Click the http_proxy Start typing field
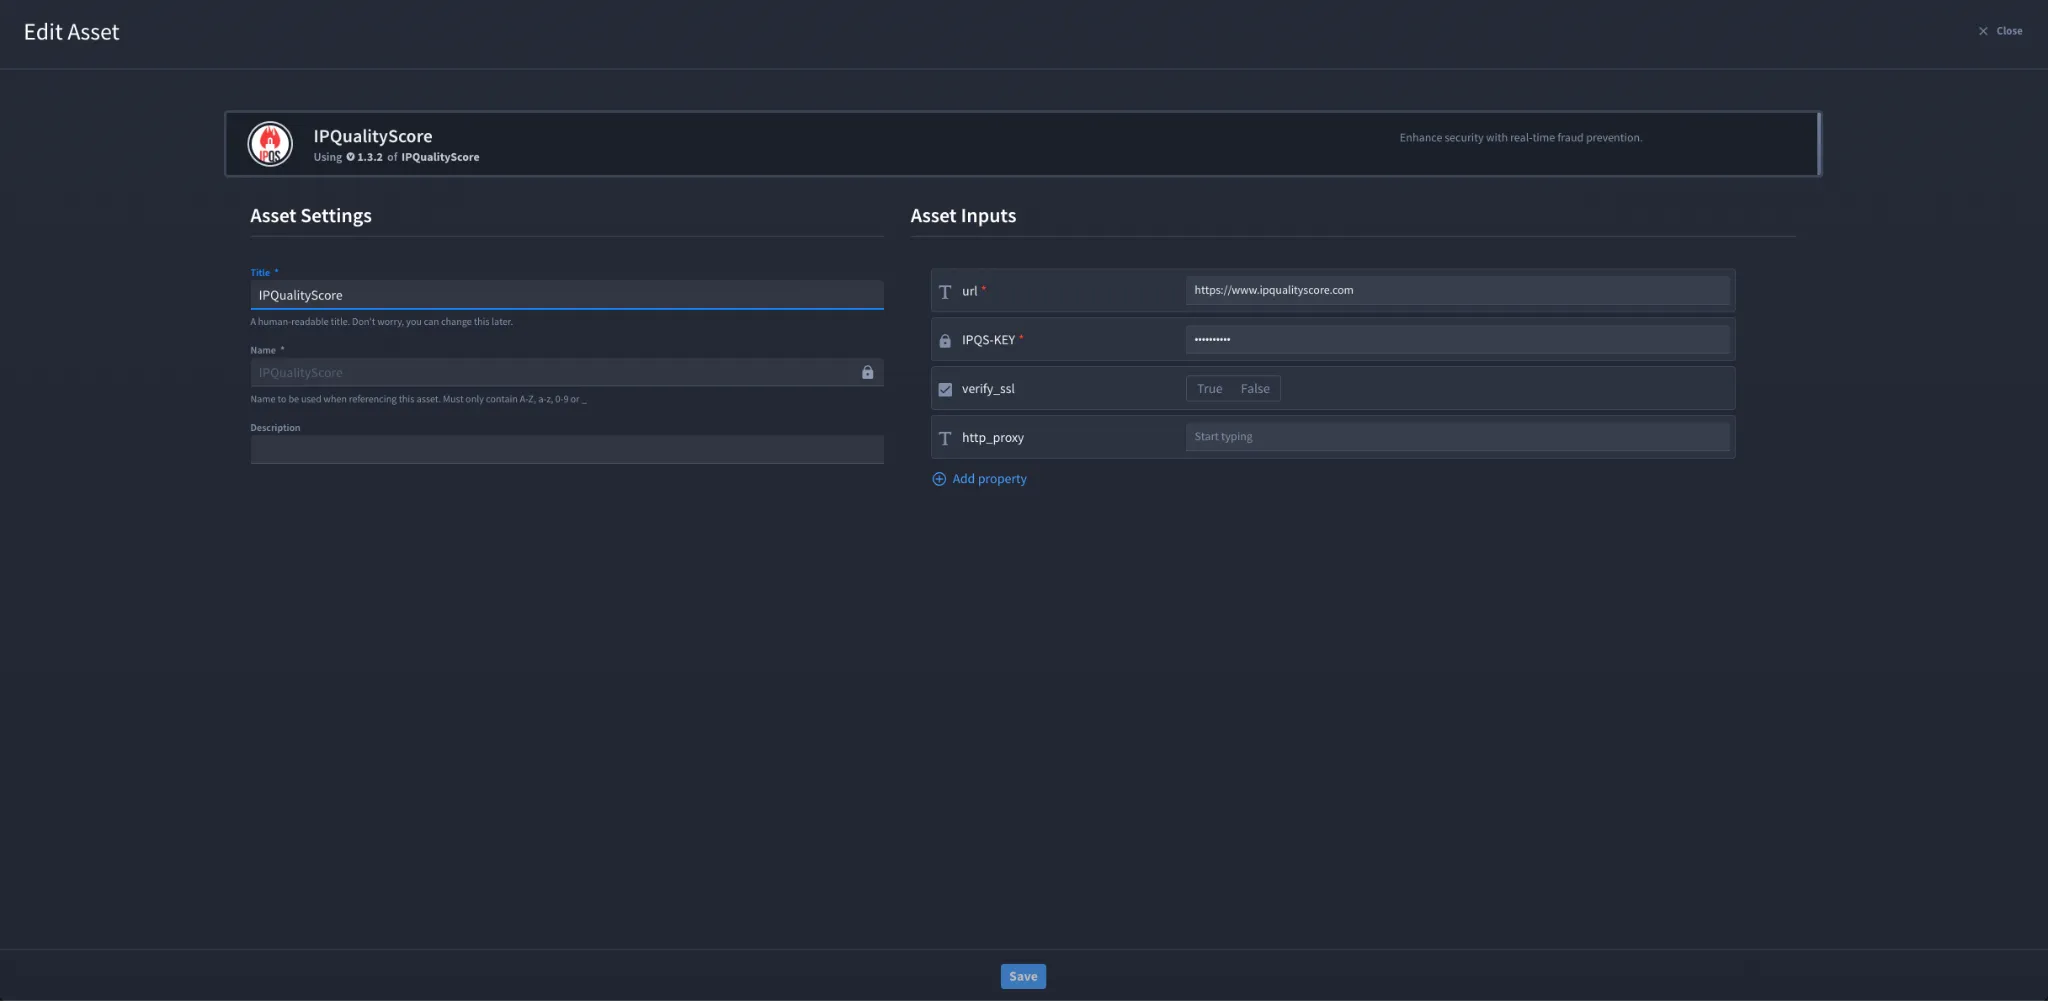Viewport: 2048px width, 1001px height. (1457, 436)
